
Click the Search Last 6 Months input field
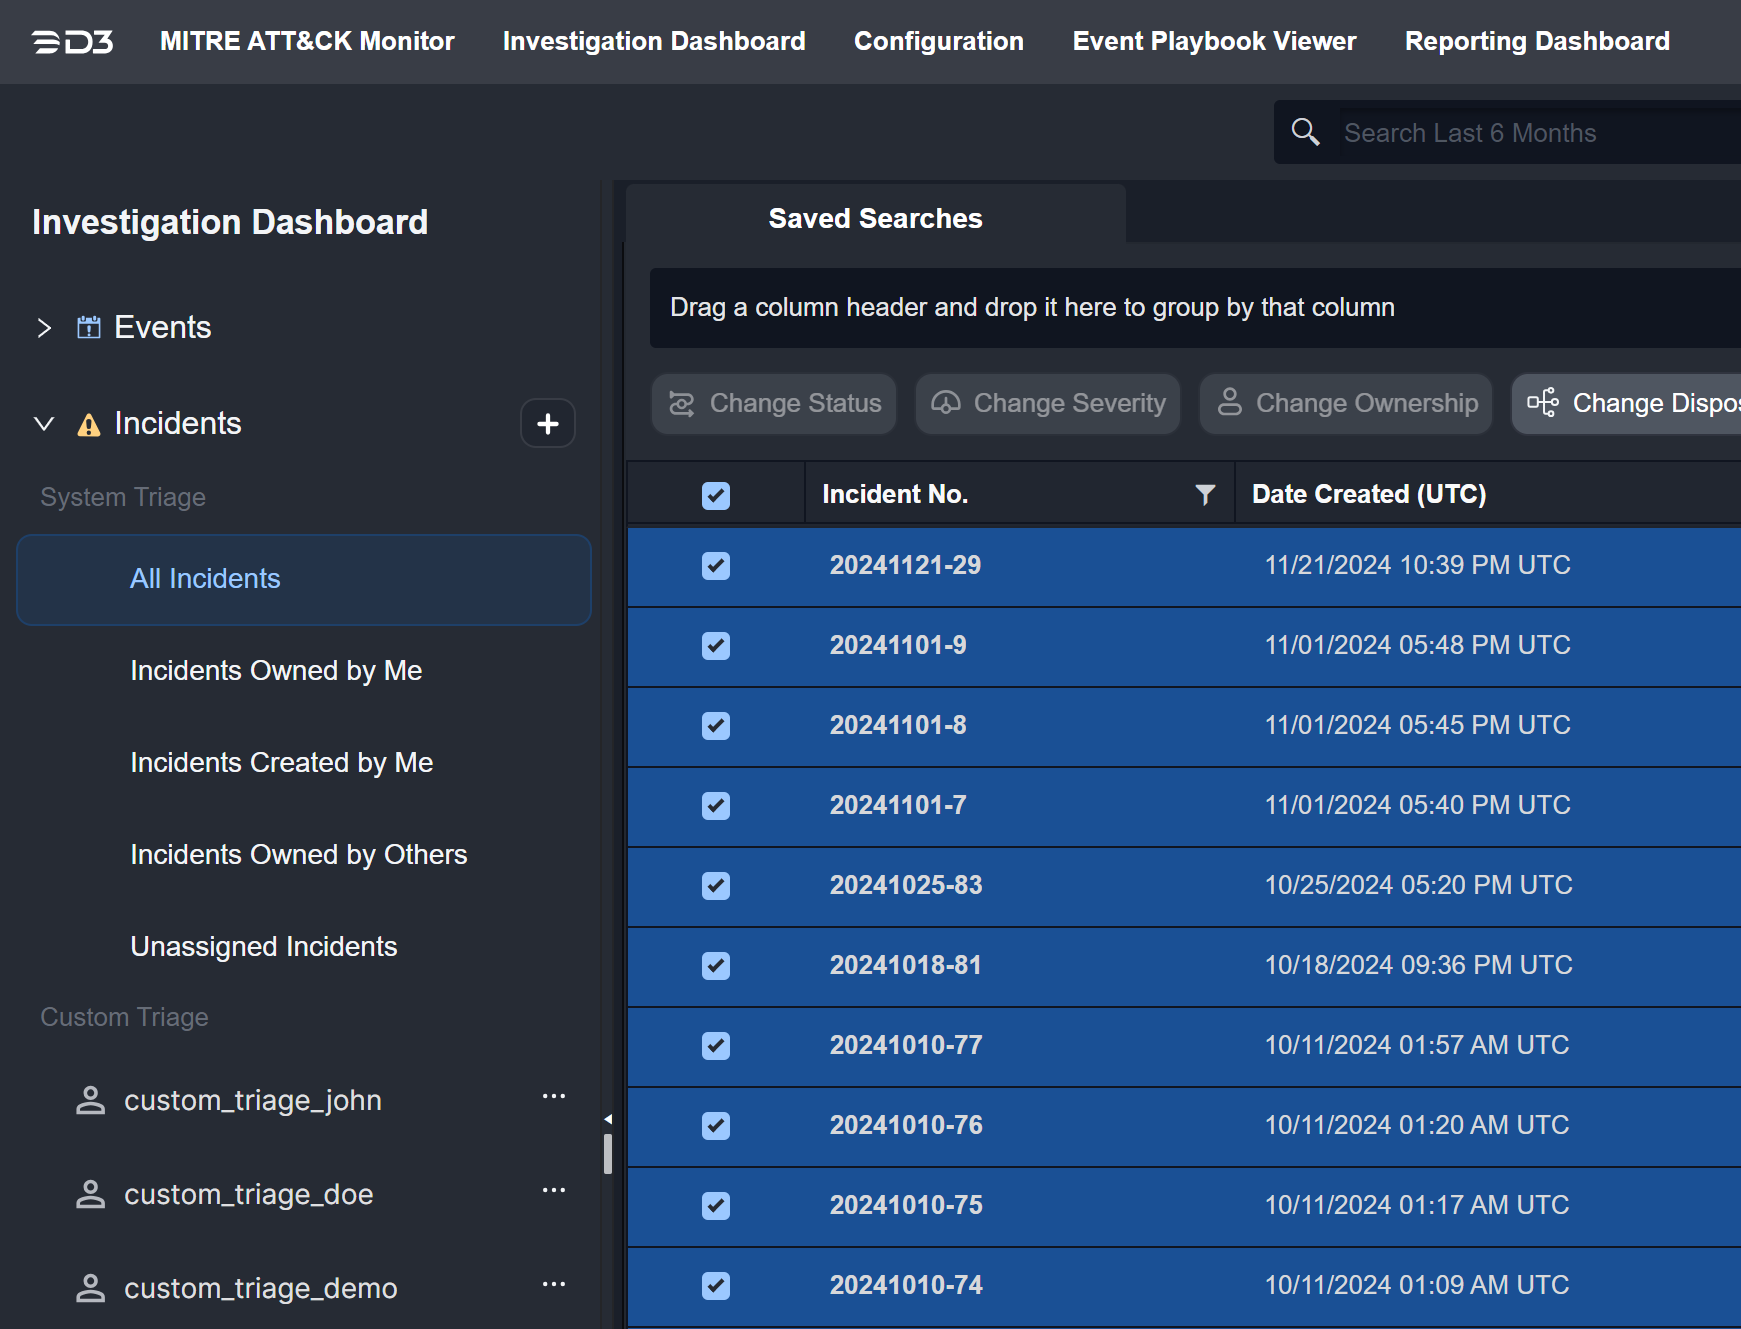click(x=1500, y=131)
